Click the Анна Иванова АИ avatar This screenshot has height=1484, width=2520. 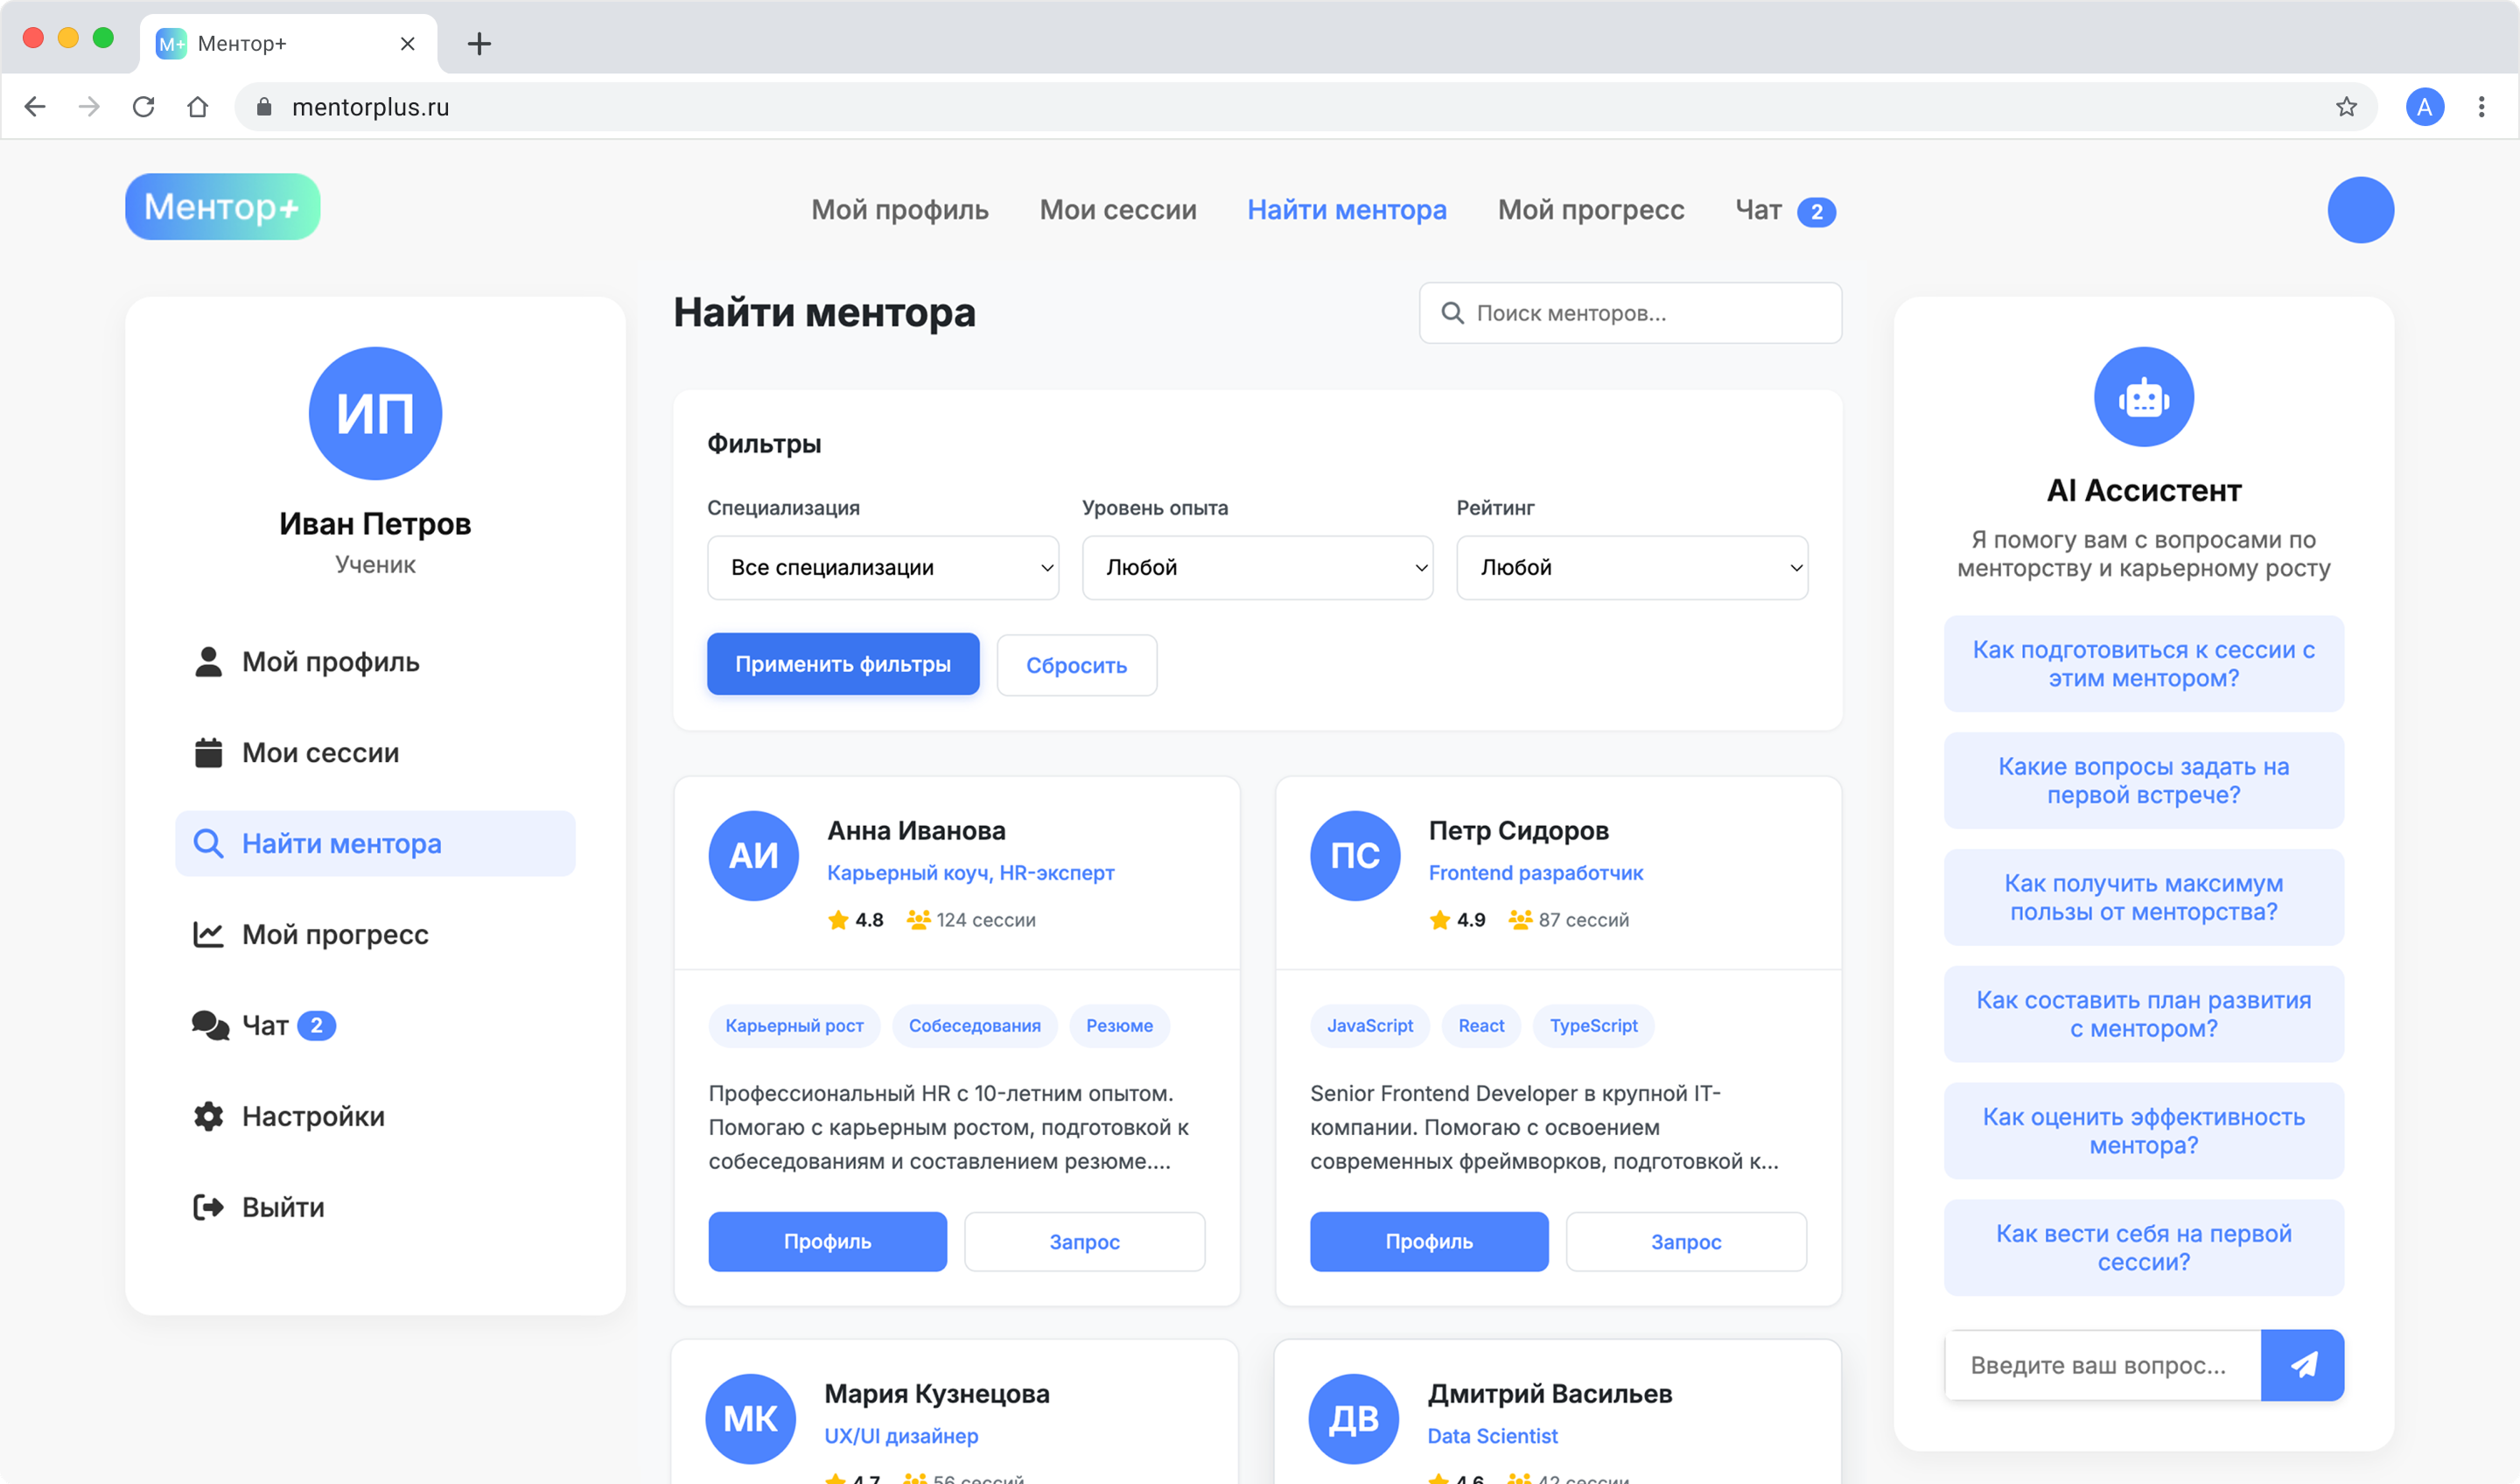point(753,855)
